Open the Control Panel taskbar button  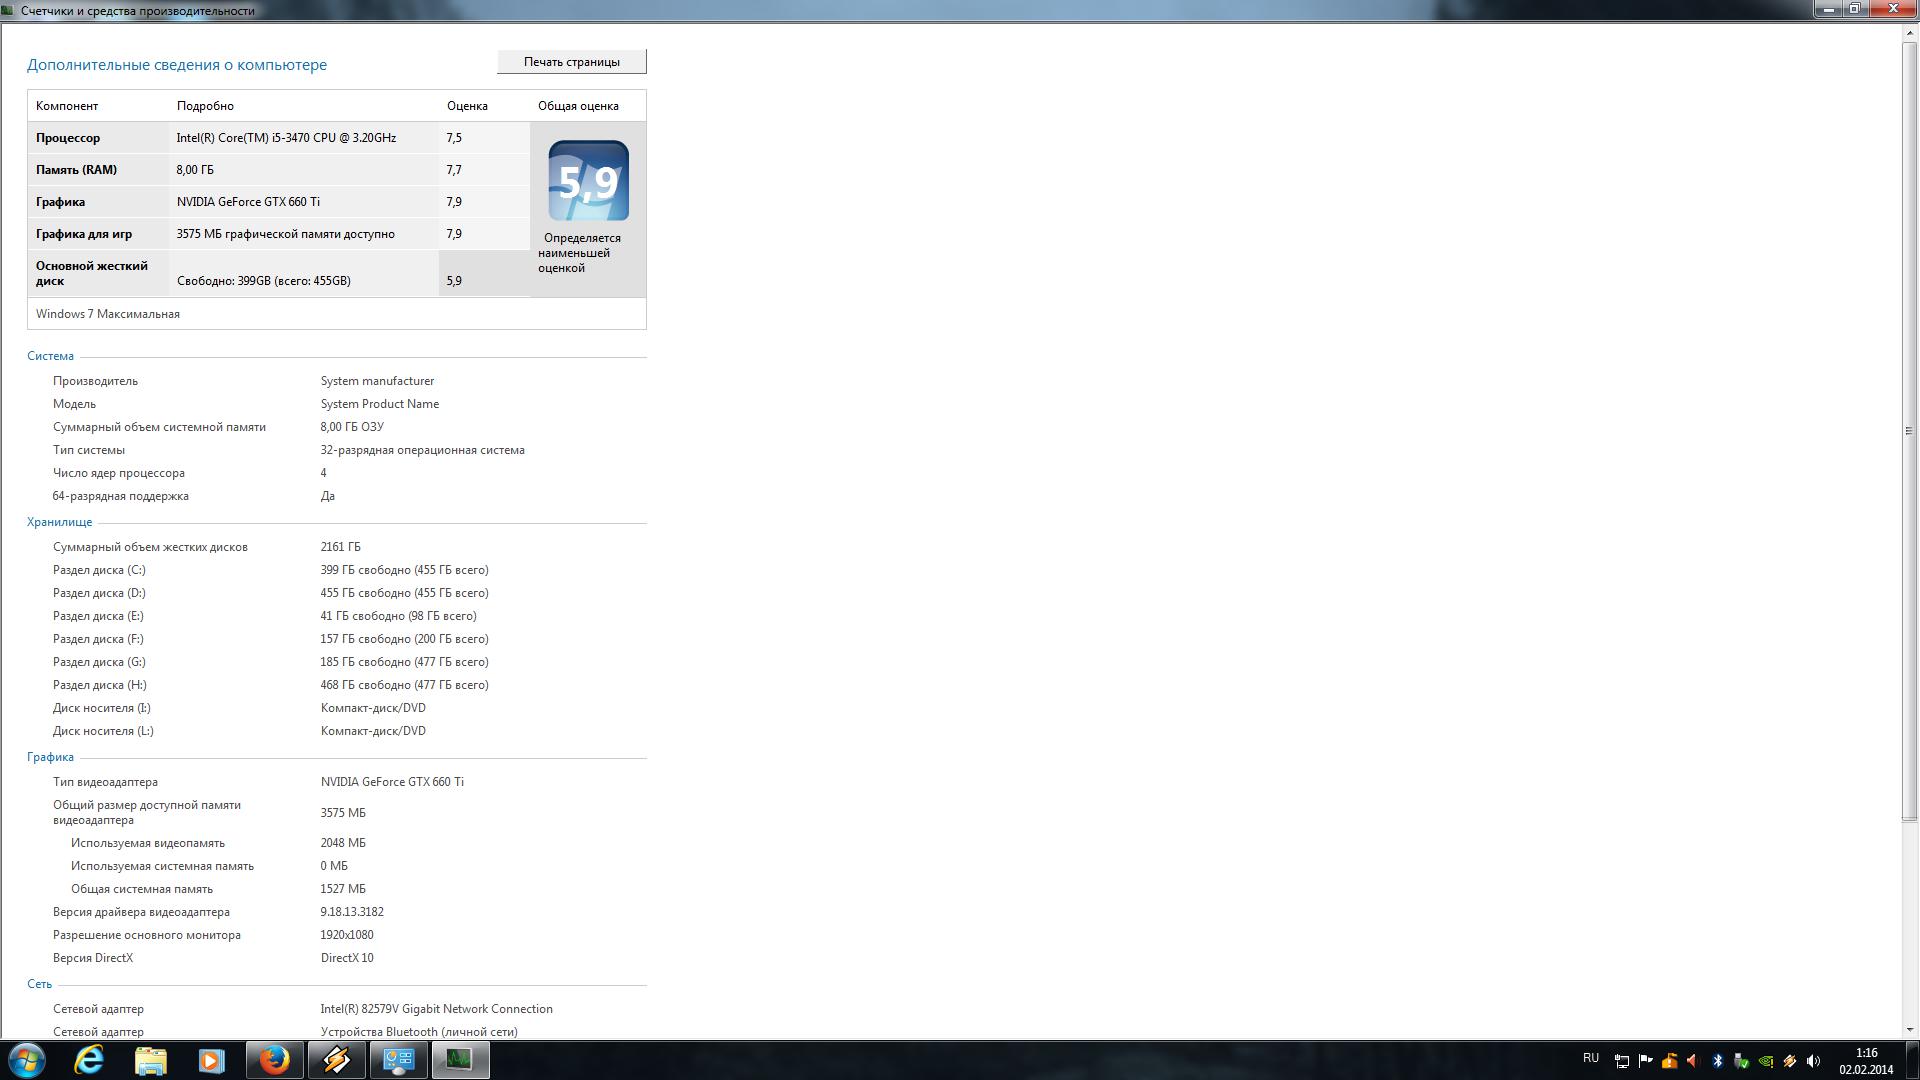click(x=398, y=1060)
